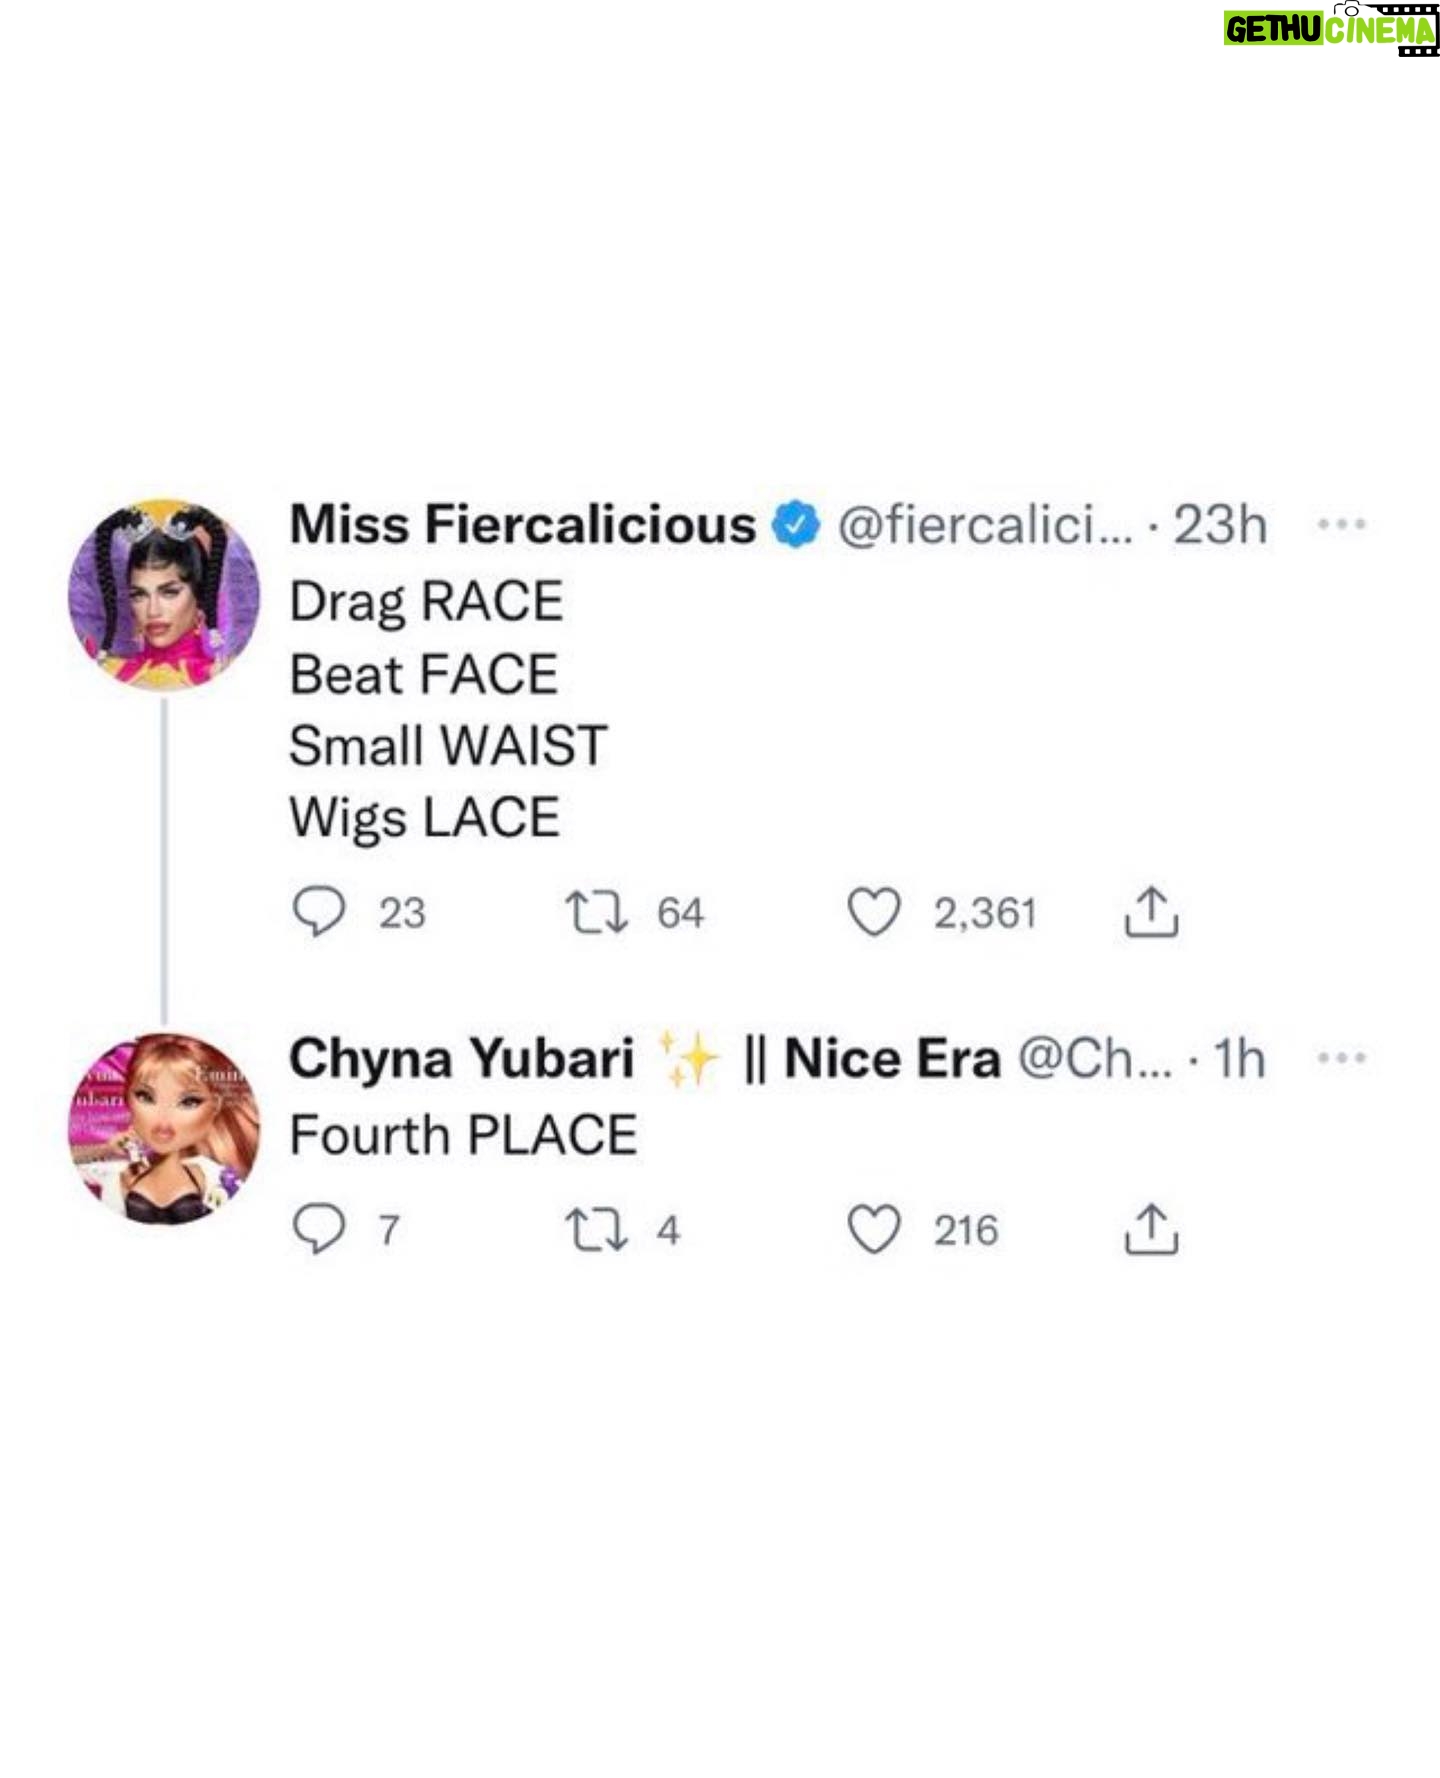
Task: Open more options on Chyna Yubari tweet
Action: coord(1341,1057)
